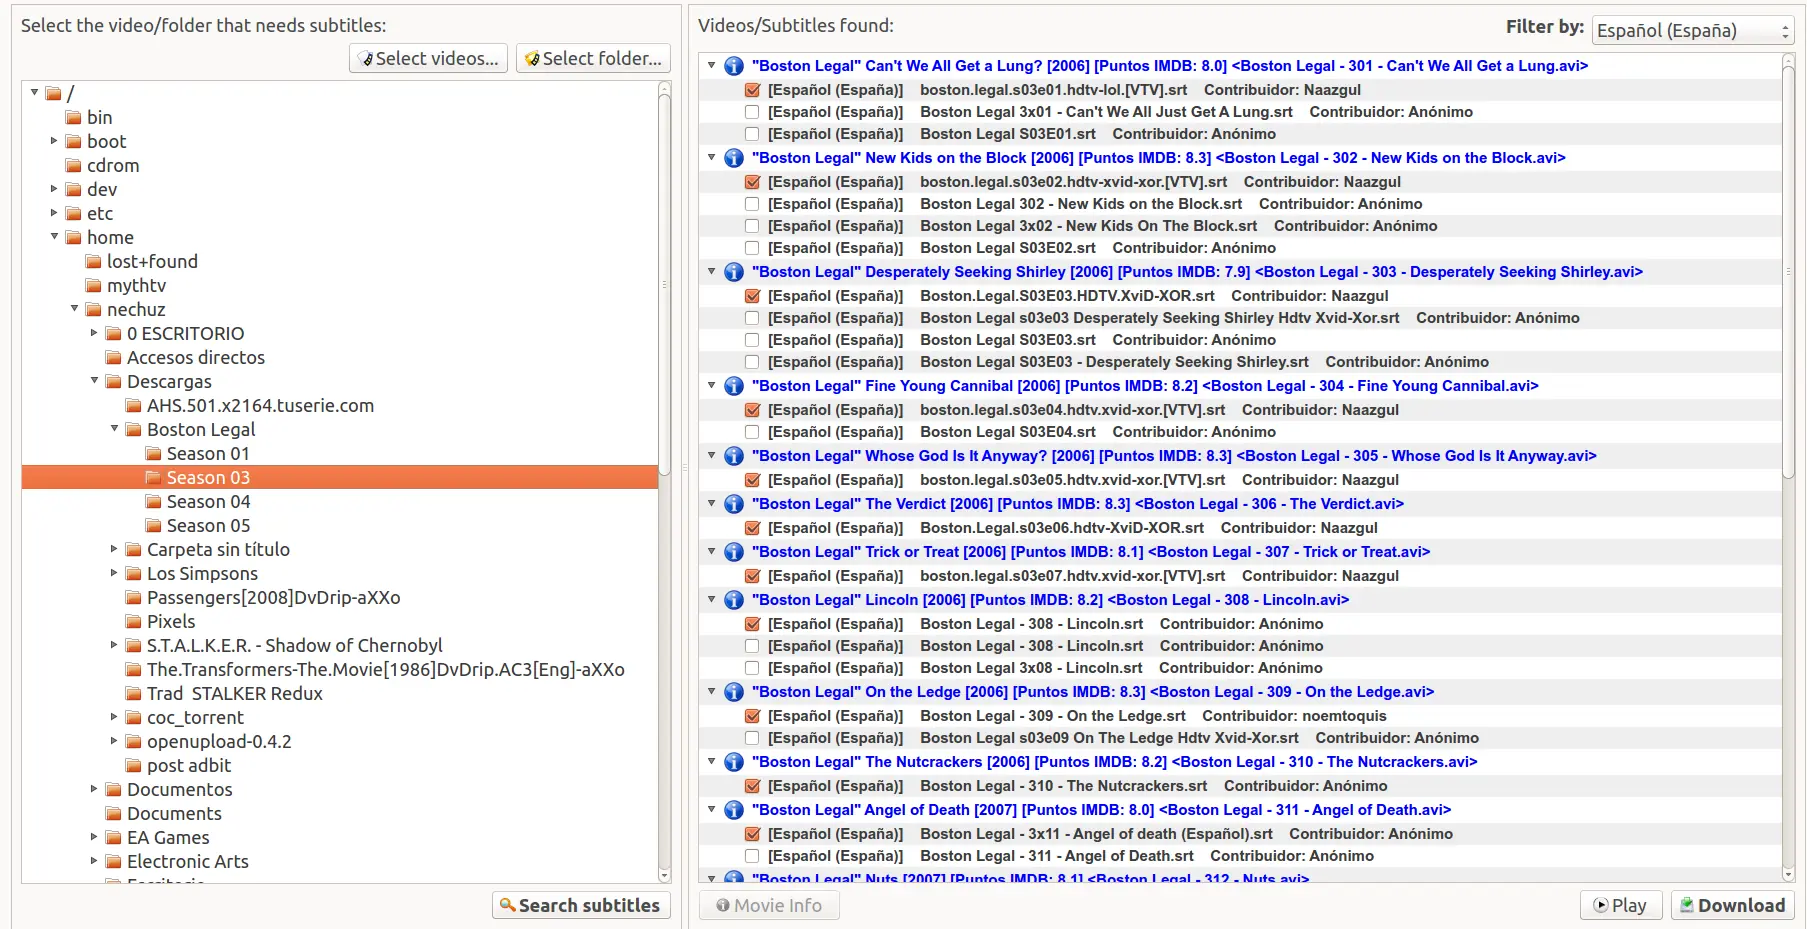Screen dimensions: 1807x929
Task: Click the coc_torrent folder icon
Action: click(x=133, y=718)
